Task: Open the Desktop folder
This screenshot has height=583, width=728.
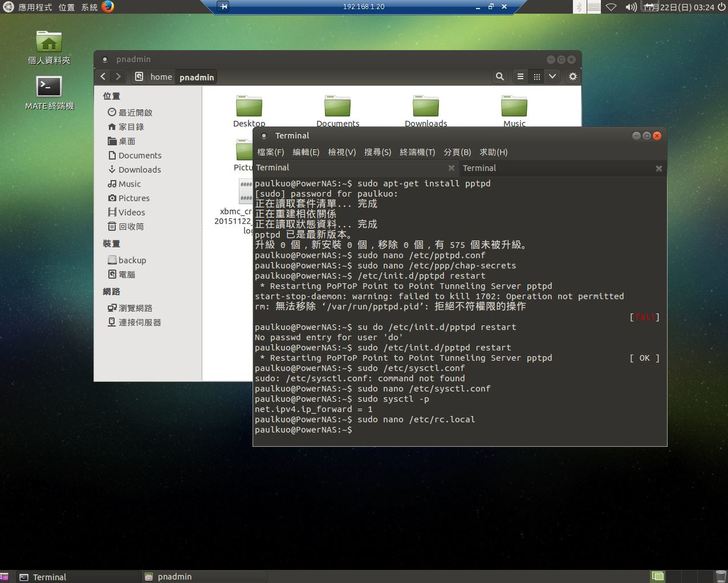Action: coord(249,108)
